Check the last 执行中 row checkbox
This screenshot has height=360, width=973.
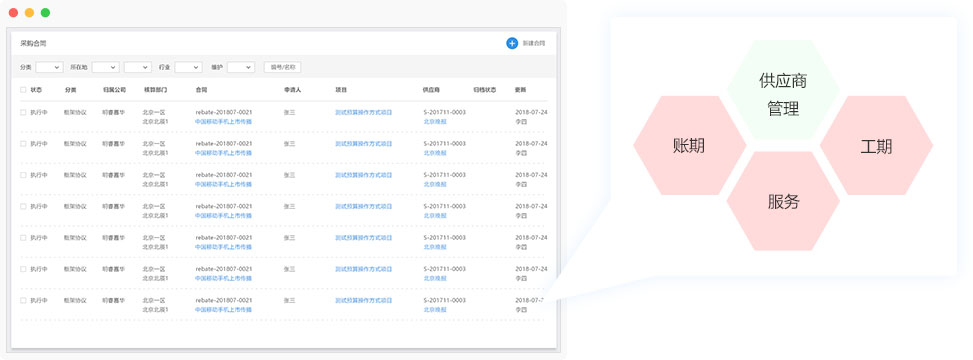23,300
